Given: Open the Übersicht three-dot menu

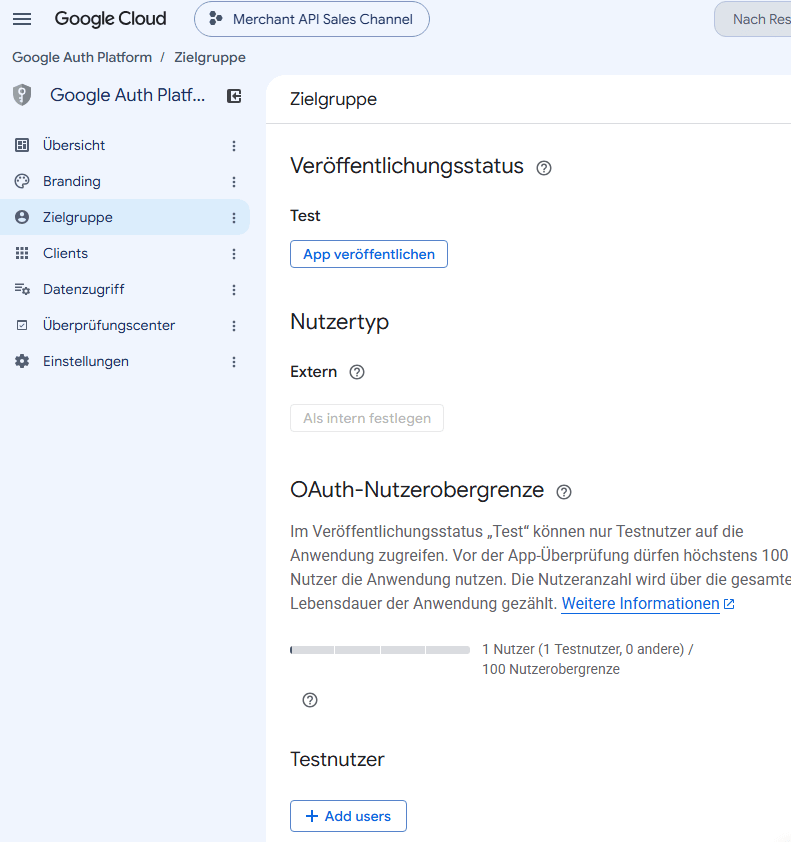Looking at the screenshot, I should pyautogui.click(x=234, y=146).
